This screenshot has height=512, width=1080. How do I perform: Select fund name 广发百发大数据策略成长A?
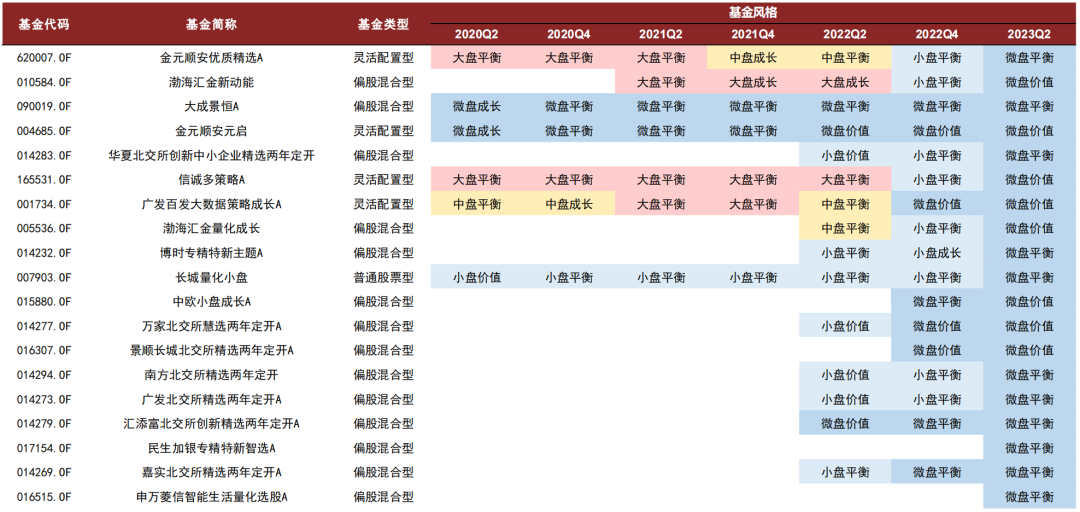click(212, 205)
